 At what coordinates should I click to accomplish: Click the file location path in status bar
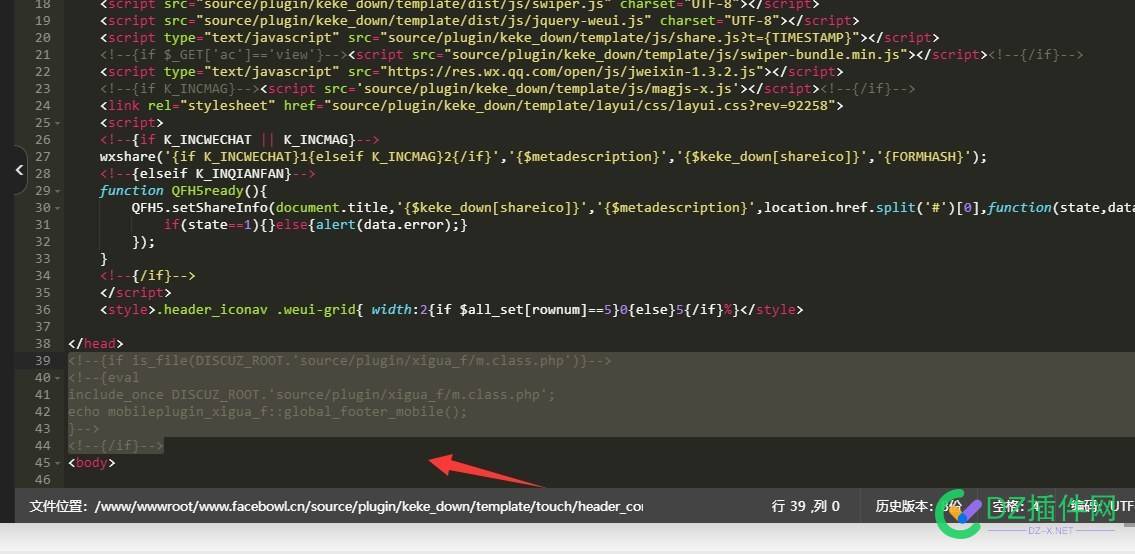click(336, 506)
